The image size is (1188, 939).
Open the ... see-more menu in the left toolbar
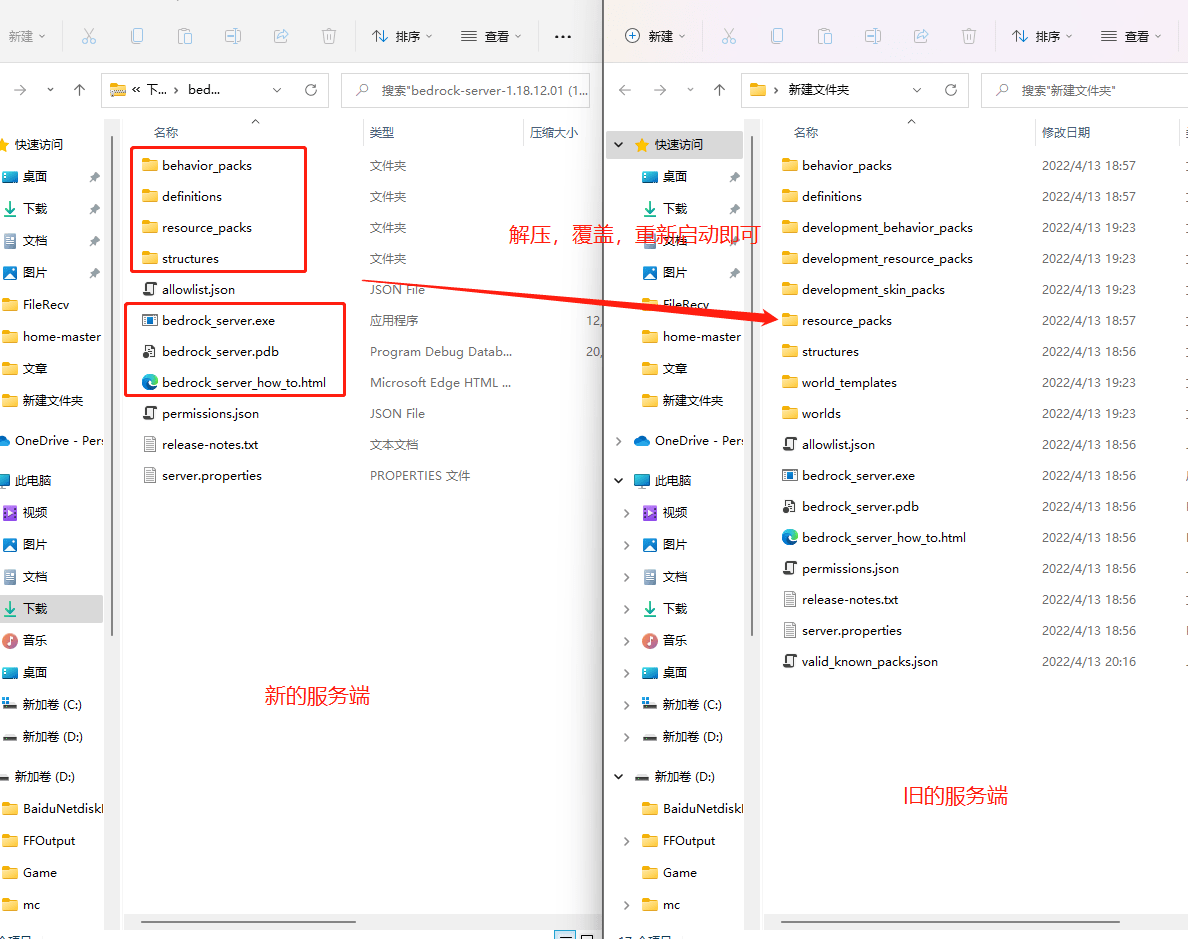pos(563,36)
